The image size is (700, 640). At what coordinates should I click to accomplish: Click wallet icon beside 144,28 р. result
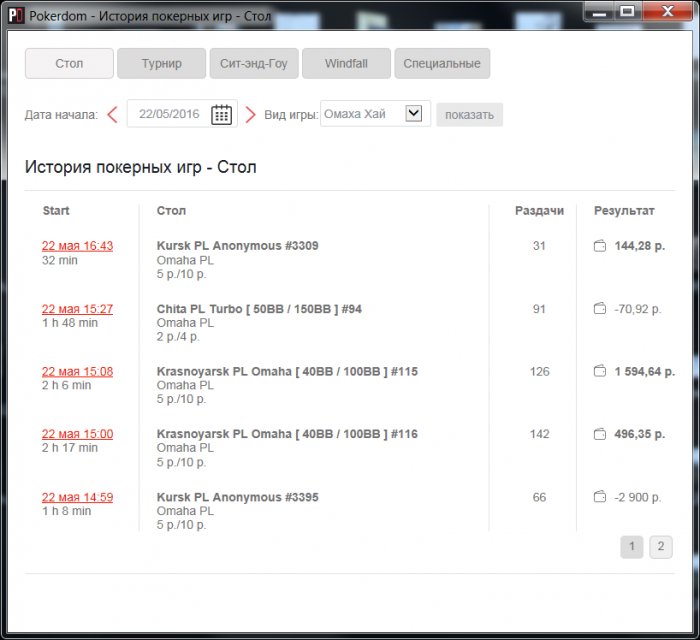pos(600,246)
